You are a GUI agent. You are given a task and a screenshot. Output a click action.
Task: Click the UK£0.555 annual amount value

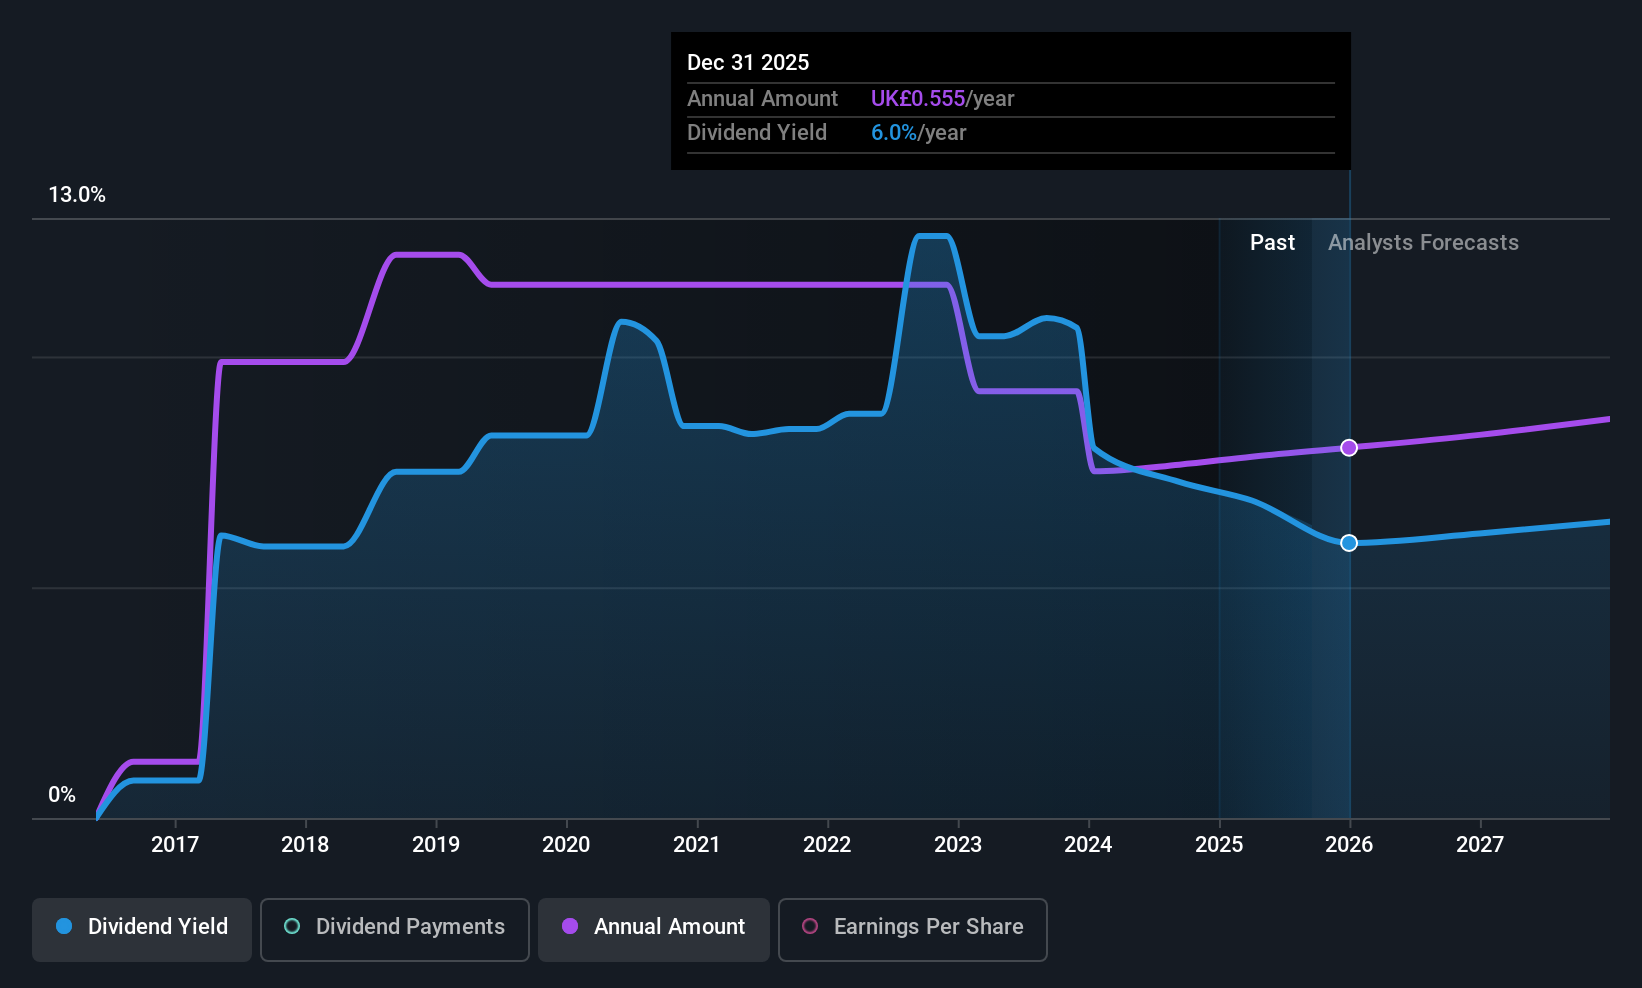pos(918,99)
